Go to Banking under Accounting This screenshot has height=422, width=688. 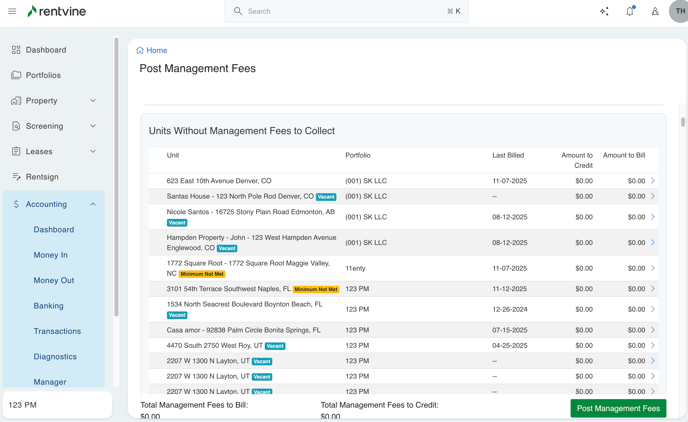tap(48, 306)
